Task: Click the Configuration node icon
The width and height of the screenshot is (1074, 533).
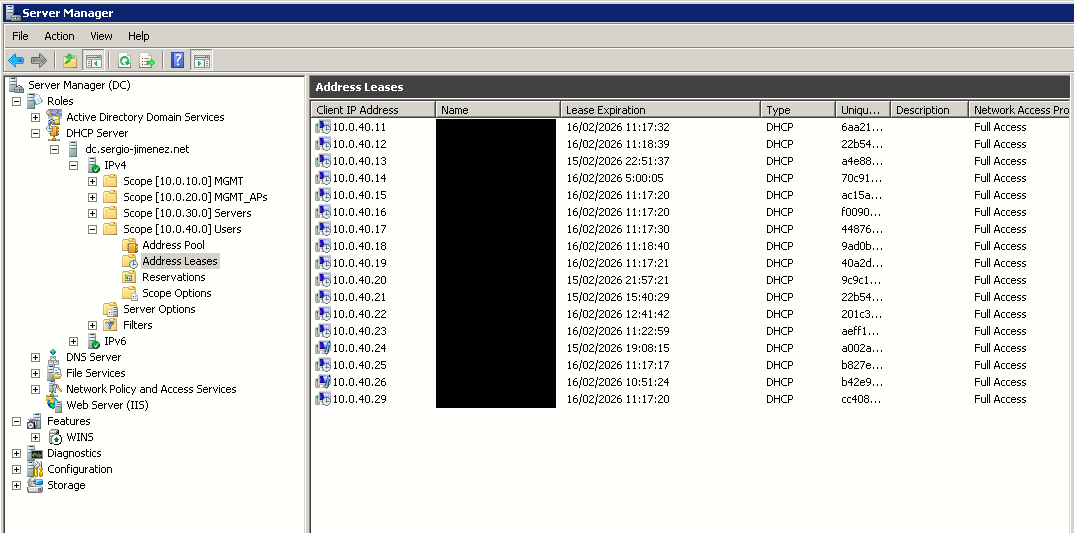Action: [x=35, y=469]
